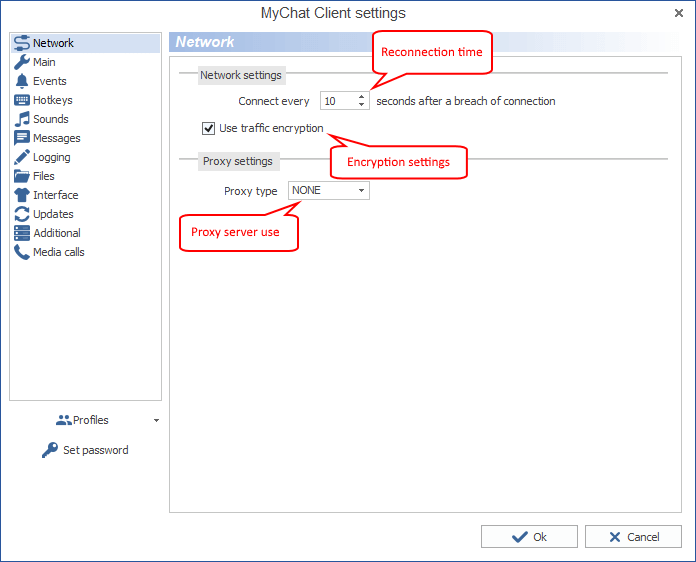Open the Proxy type dropdown
This screenshot has height=562, width=696.
(x=328, y=190)
